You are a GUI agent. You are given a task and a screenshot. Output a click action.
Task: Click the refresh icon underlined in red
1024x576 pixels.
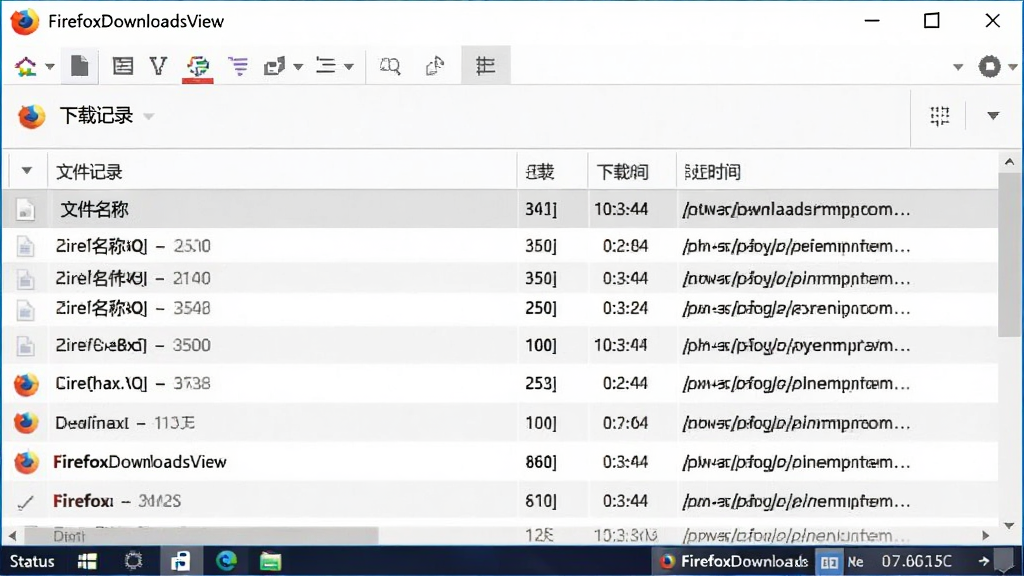point(198,67)
